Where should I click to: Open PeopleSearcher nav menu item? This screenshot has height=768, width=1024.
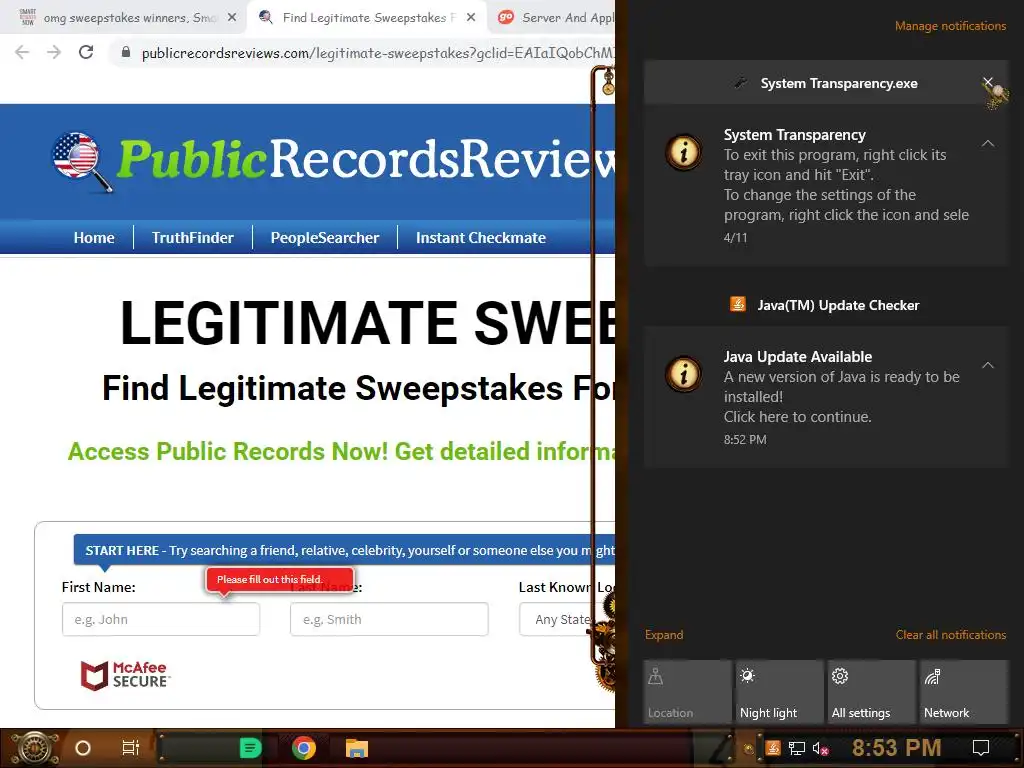pos(325,238)
